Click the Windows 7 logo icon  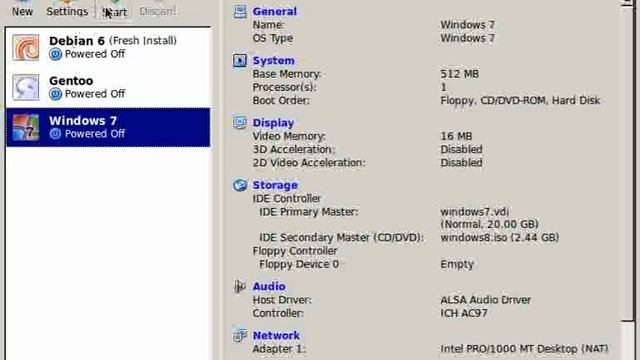tap(25, 127)
